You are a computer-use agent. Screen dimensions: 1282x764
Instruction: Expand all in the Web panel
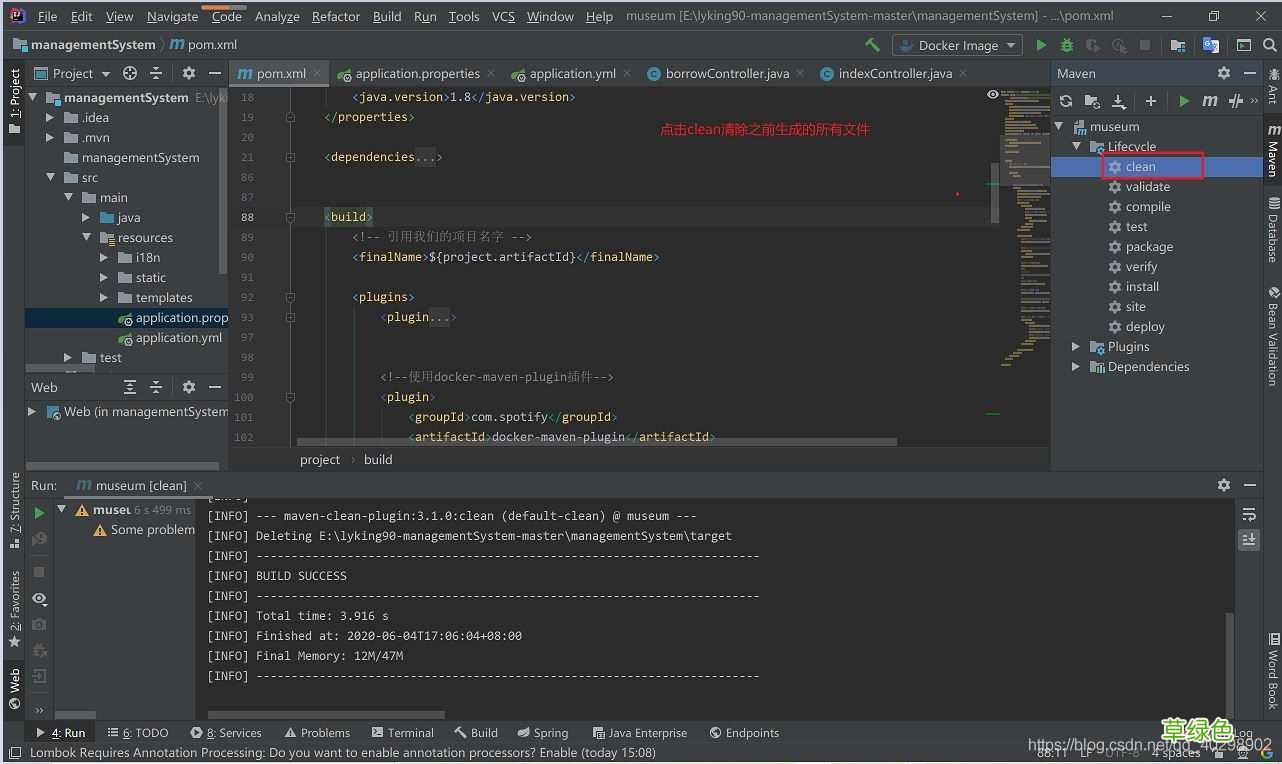point(130,387)
